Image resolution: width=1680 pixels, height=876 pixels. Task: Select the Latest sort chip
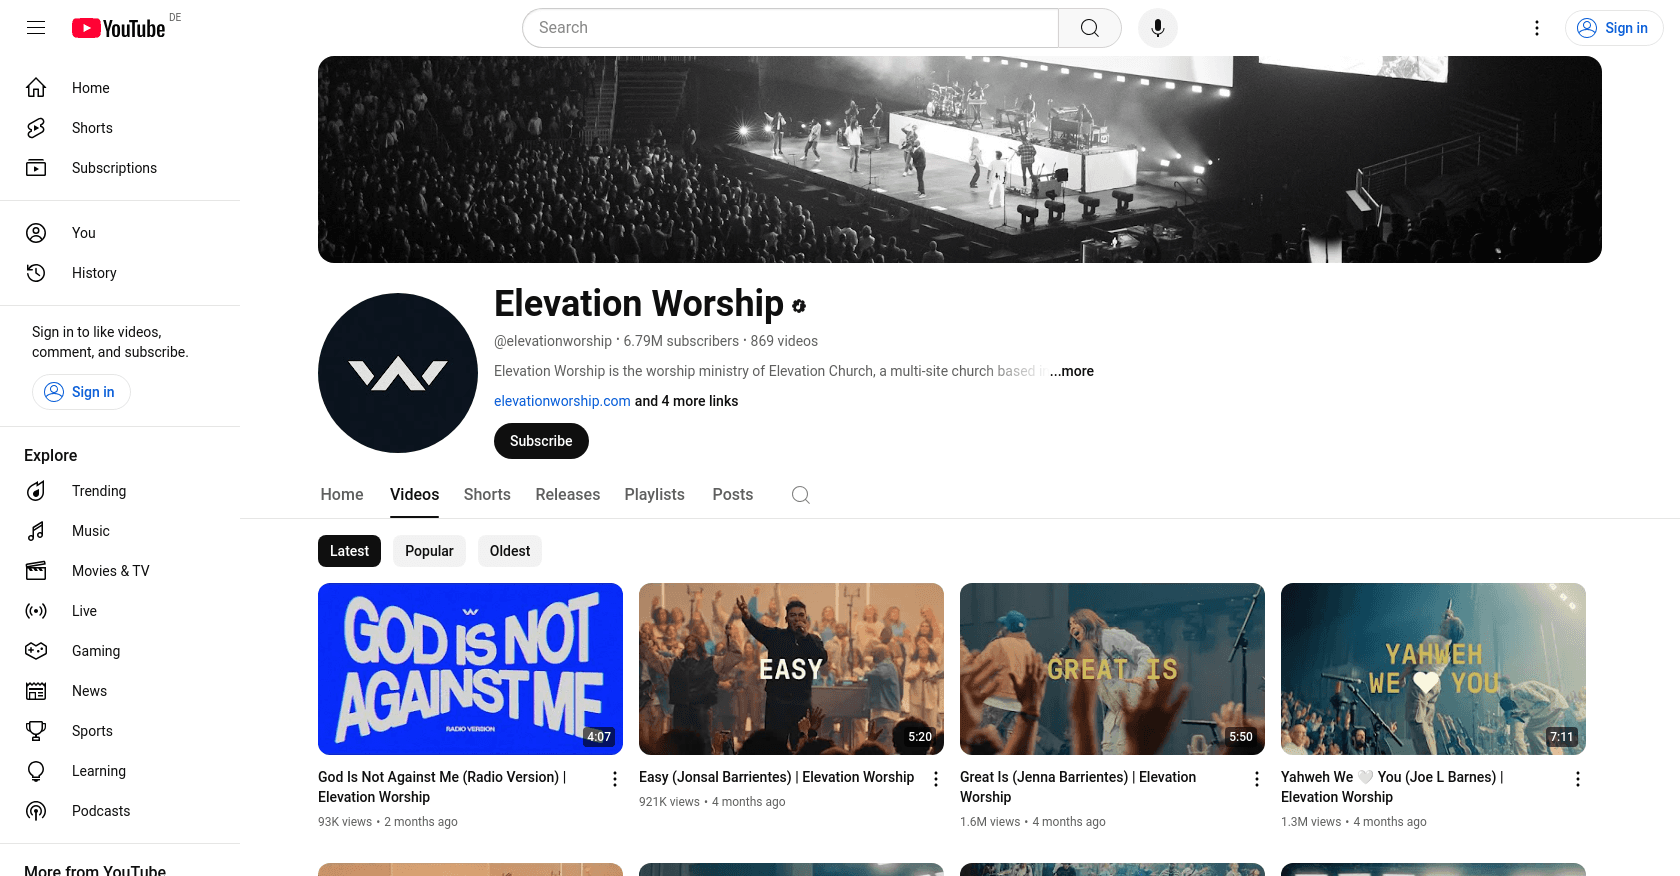[x=349, y=551]
